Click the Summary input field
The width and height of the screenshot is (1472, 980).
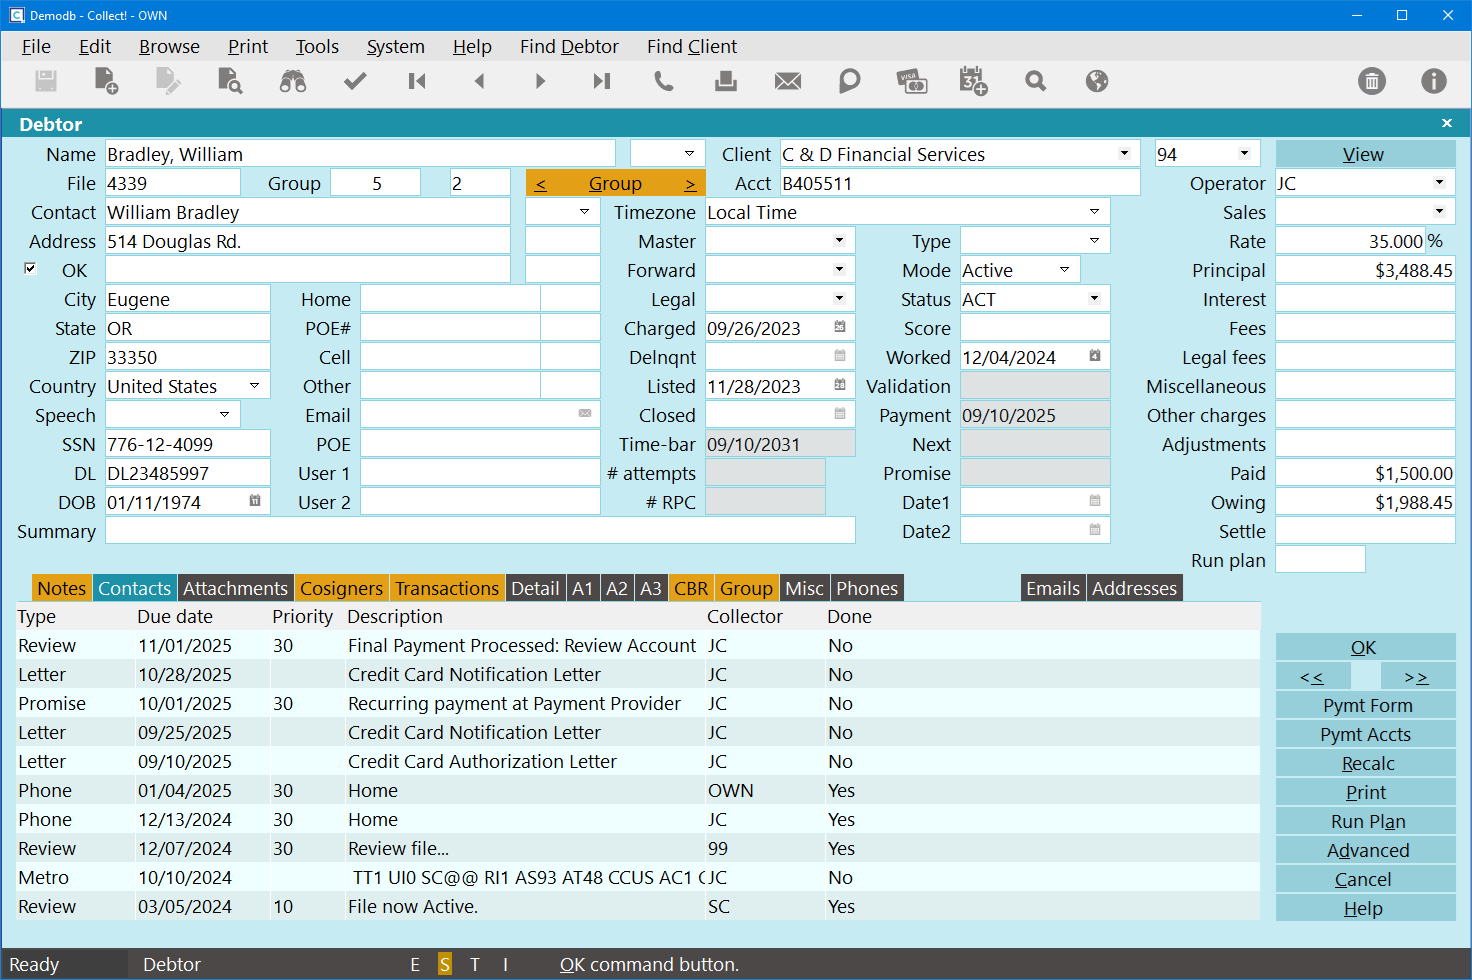click(x=480, y=531)
